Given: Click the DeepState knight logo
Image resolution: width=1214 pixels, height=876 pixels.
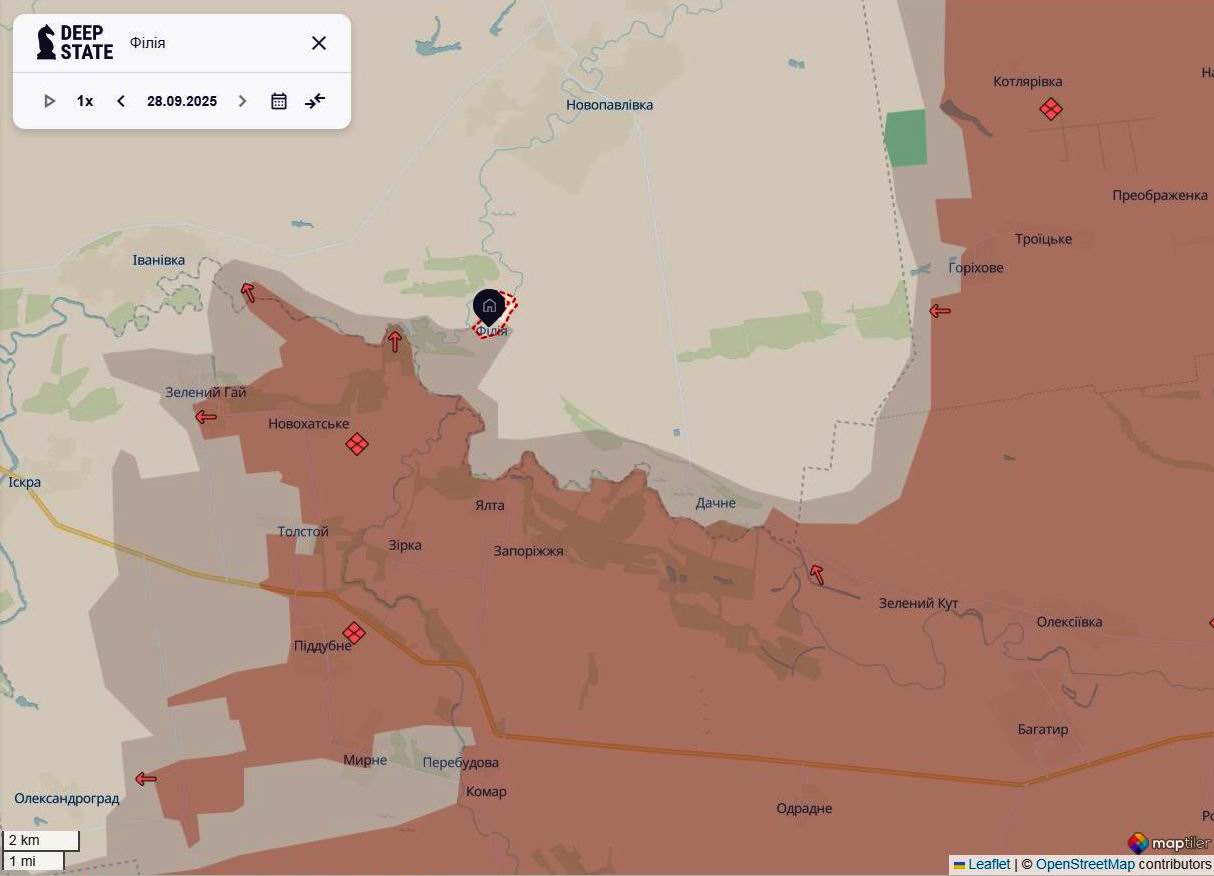Looking at the screenshot, I should point(44,42).
